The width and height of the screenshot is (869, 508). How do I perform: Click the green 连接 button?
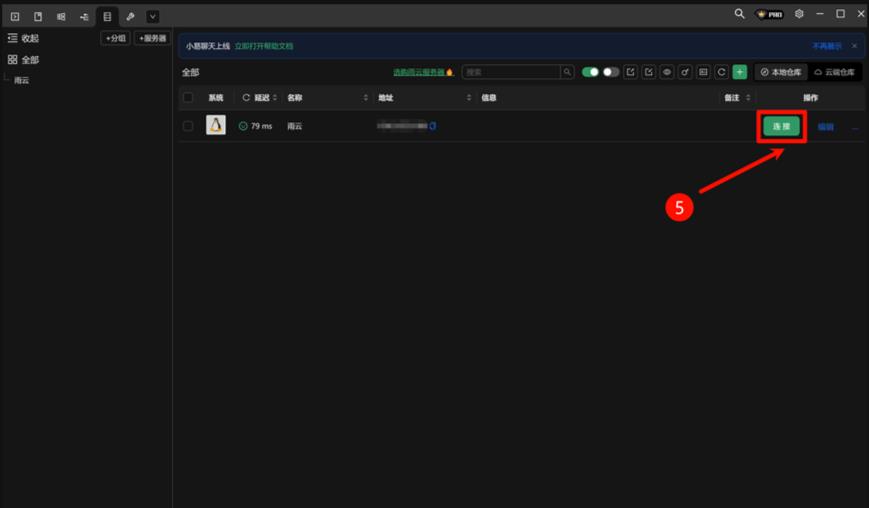[781, 126]
